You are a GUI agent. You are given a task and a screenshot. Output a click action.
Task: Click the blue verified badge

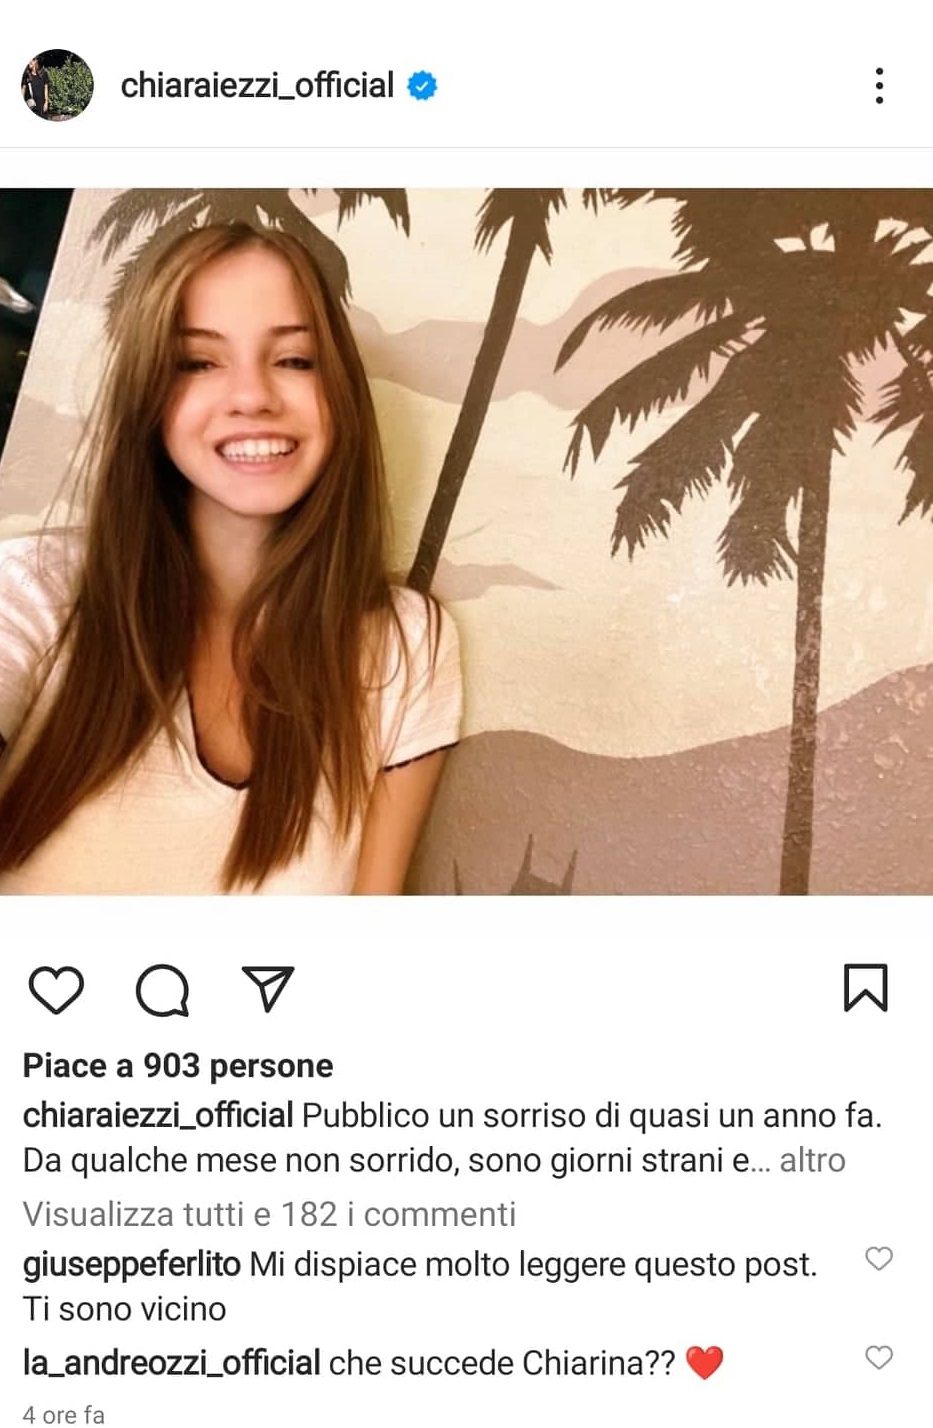point(422,86)
